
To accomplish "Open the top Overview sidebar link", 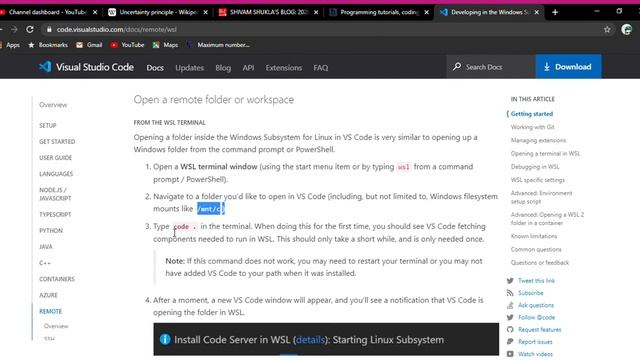I will click(x=53, y=105).
